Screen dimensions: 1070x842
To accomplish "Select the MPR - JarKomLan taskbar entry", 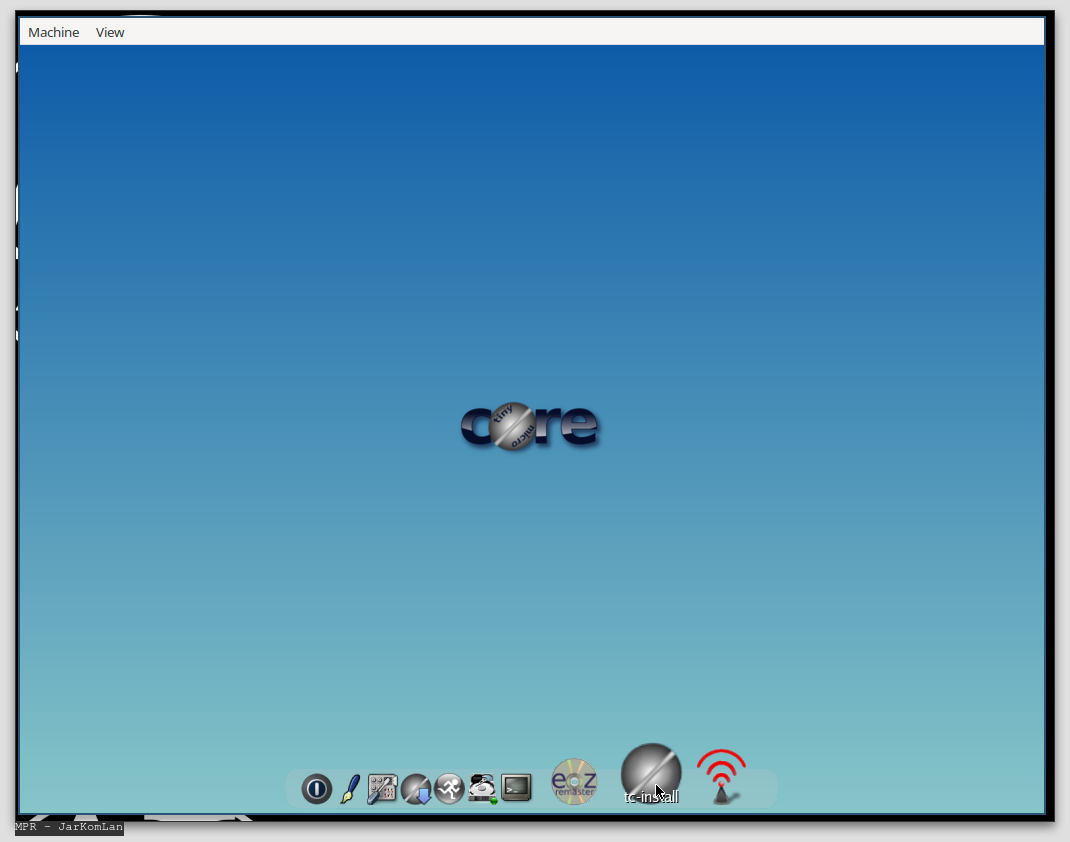I will (63, 828).
